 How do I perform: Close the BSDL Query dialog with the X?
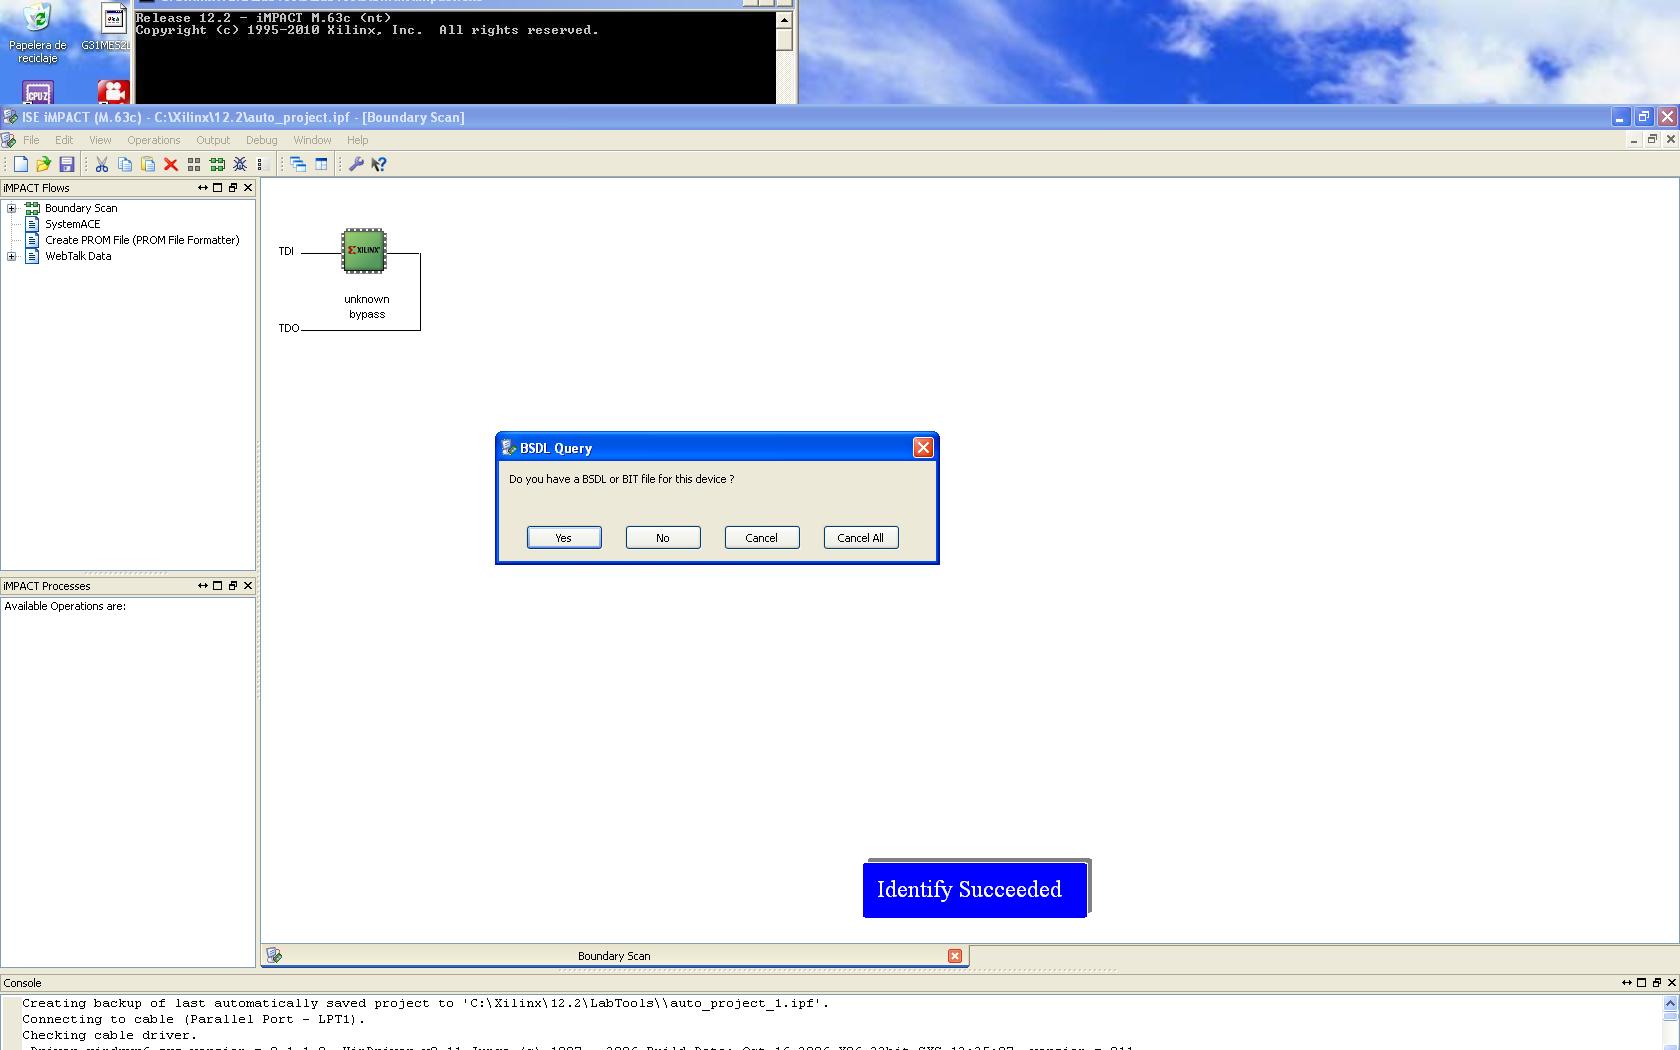[923, 447]
